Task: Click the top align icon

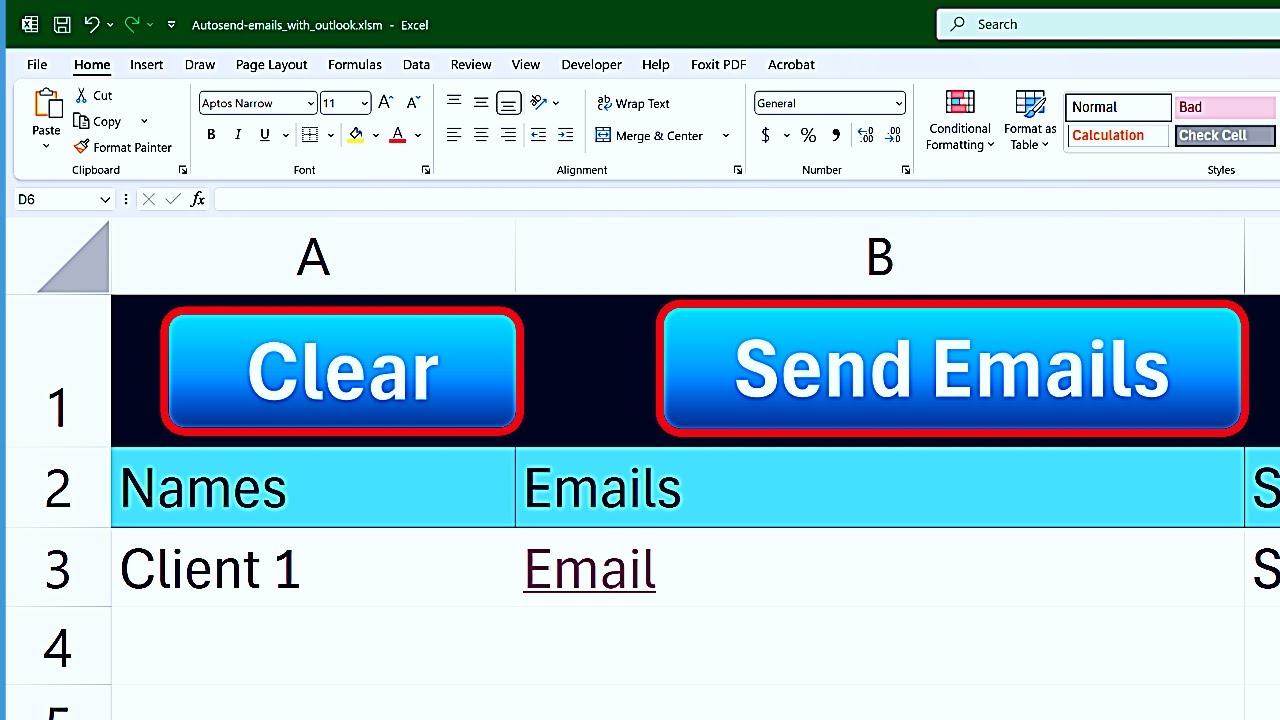Action: point(454,103)
